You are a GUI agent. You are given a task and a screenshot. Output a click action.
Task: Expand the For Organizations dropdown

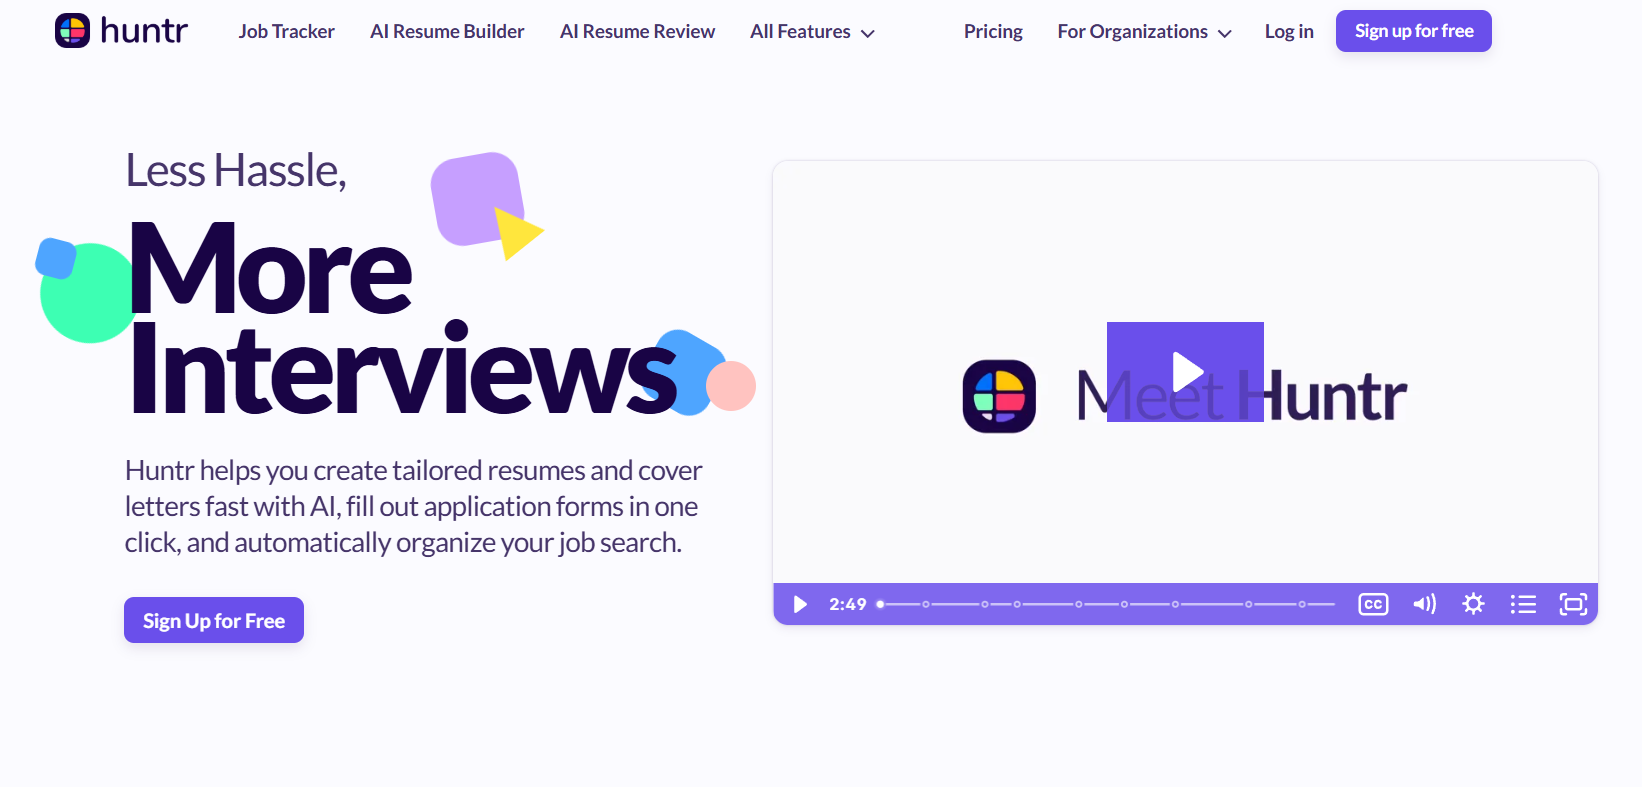1144,32
